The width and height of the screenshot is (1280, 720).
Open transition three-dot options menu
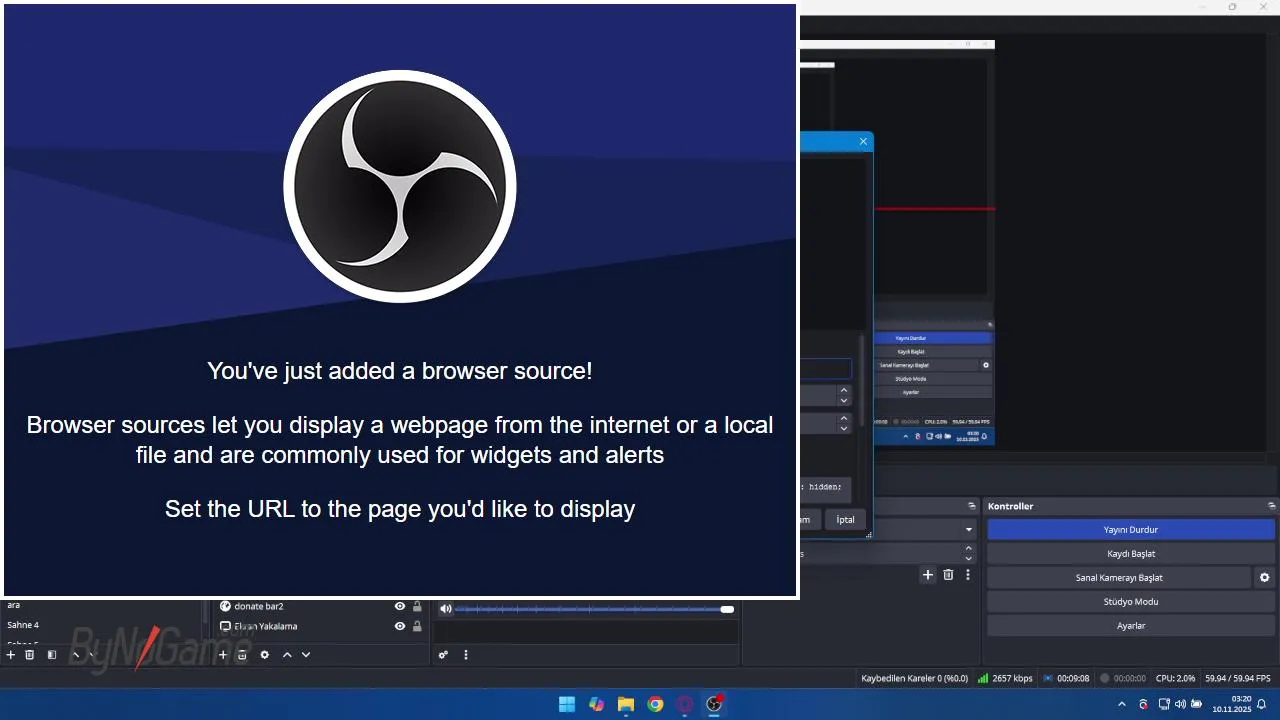click(x=967, y=575)
